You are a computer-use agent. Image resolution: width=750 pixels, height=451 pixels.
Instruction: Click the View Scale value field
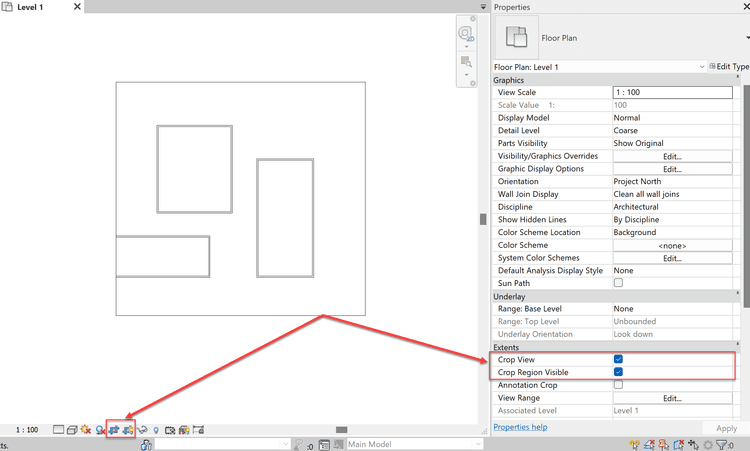672,92
